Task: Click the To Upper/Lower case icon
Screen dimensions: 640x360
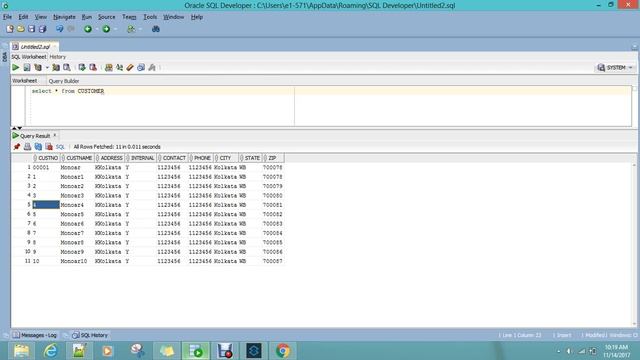Action: [x=119, y=67]
